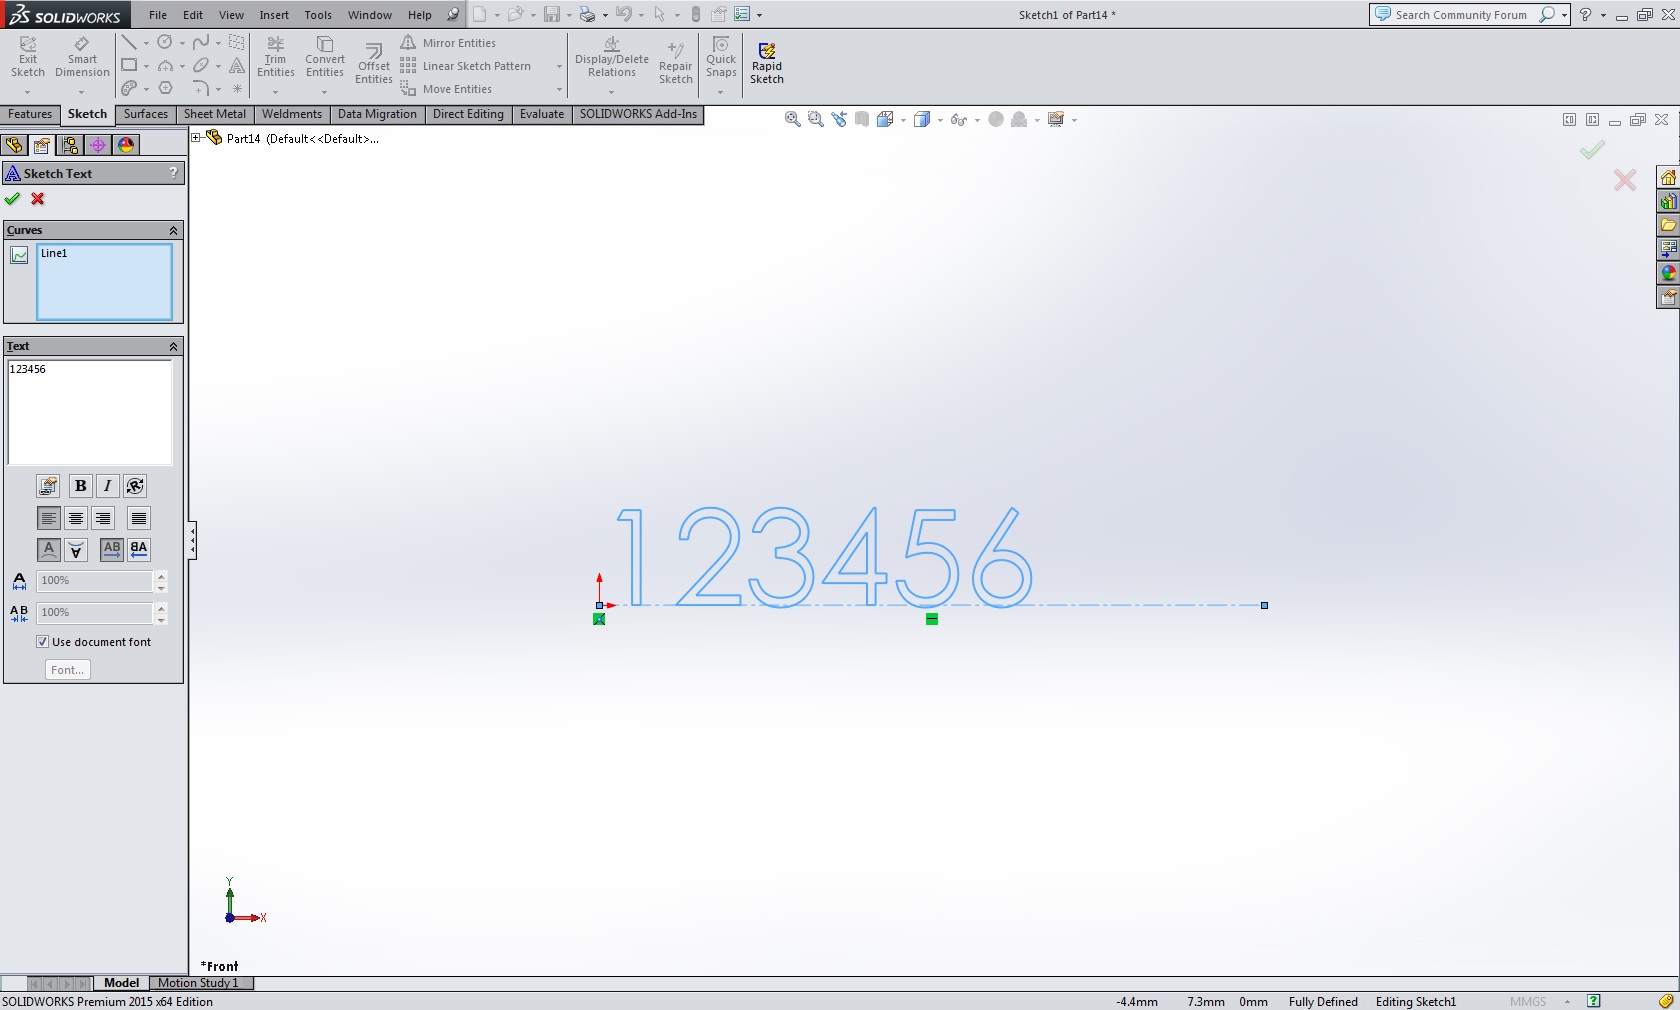The width and height of the screenshot is (1680, 1010).
Task: Collapse the Curves section
Action: pos(173,231)
